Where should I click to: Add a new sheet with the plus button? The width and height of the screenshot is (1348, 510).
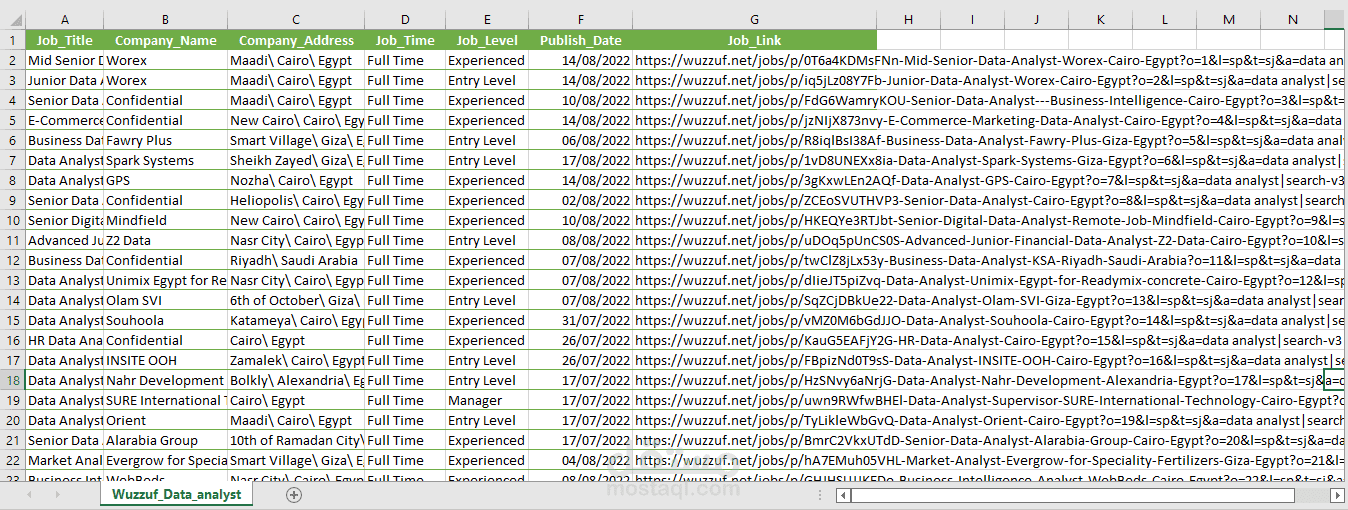[x=294, y=495]
